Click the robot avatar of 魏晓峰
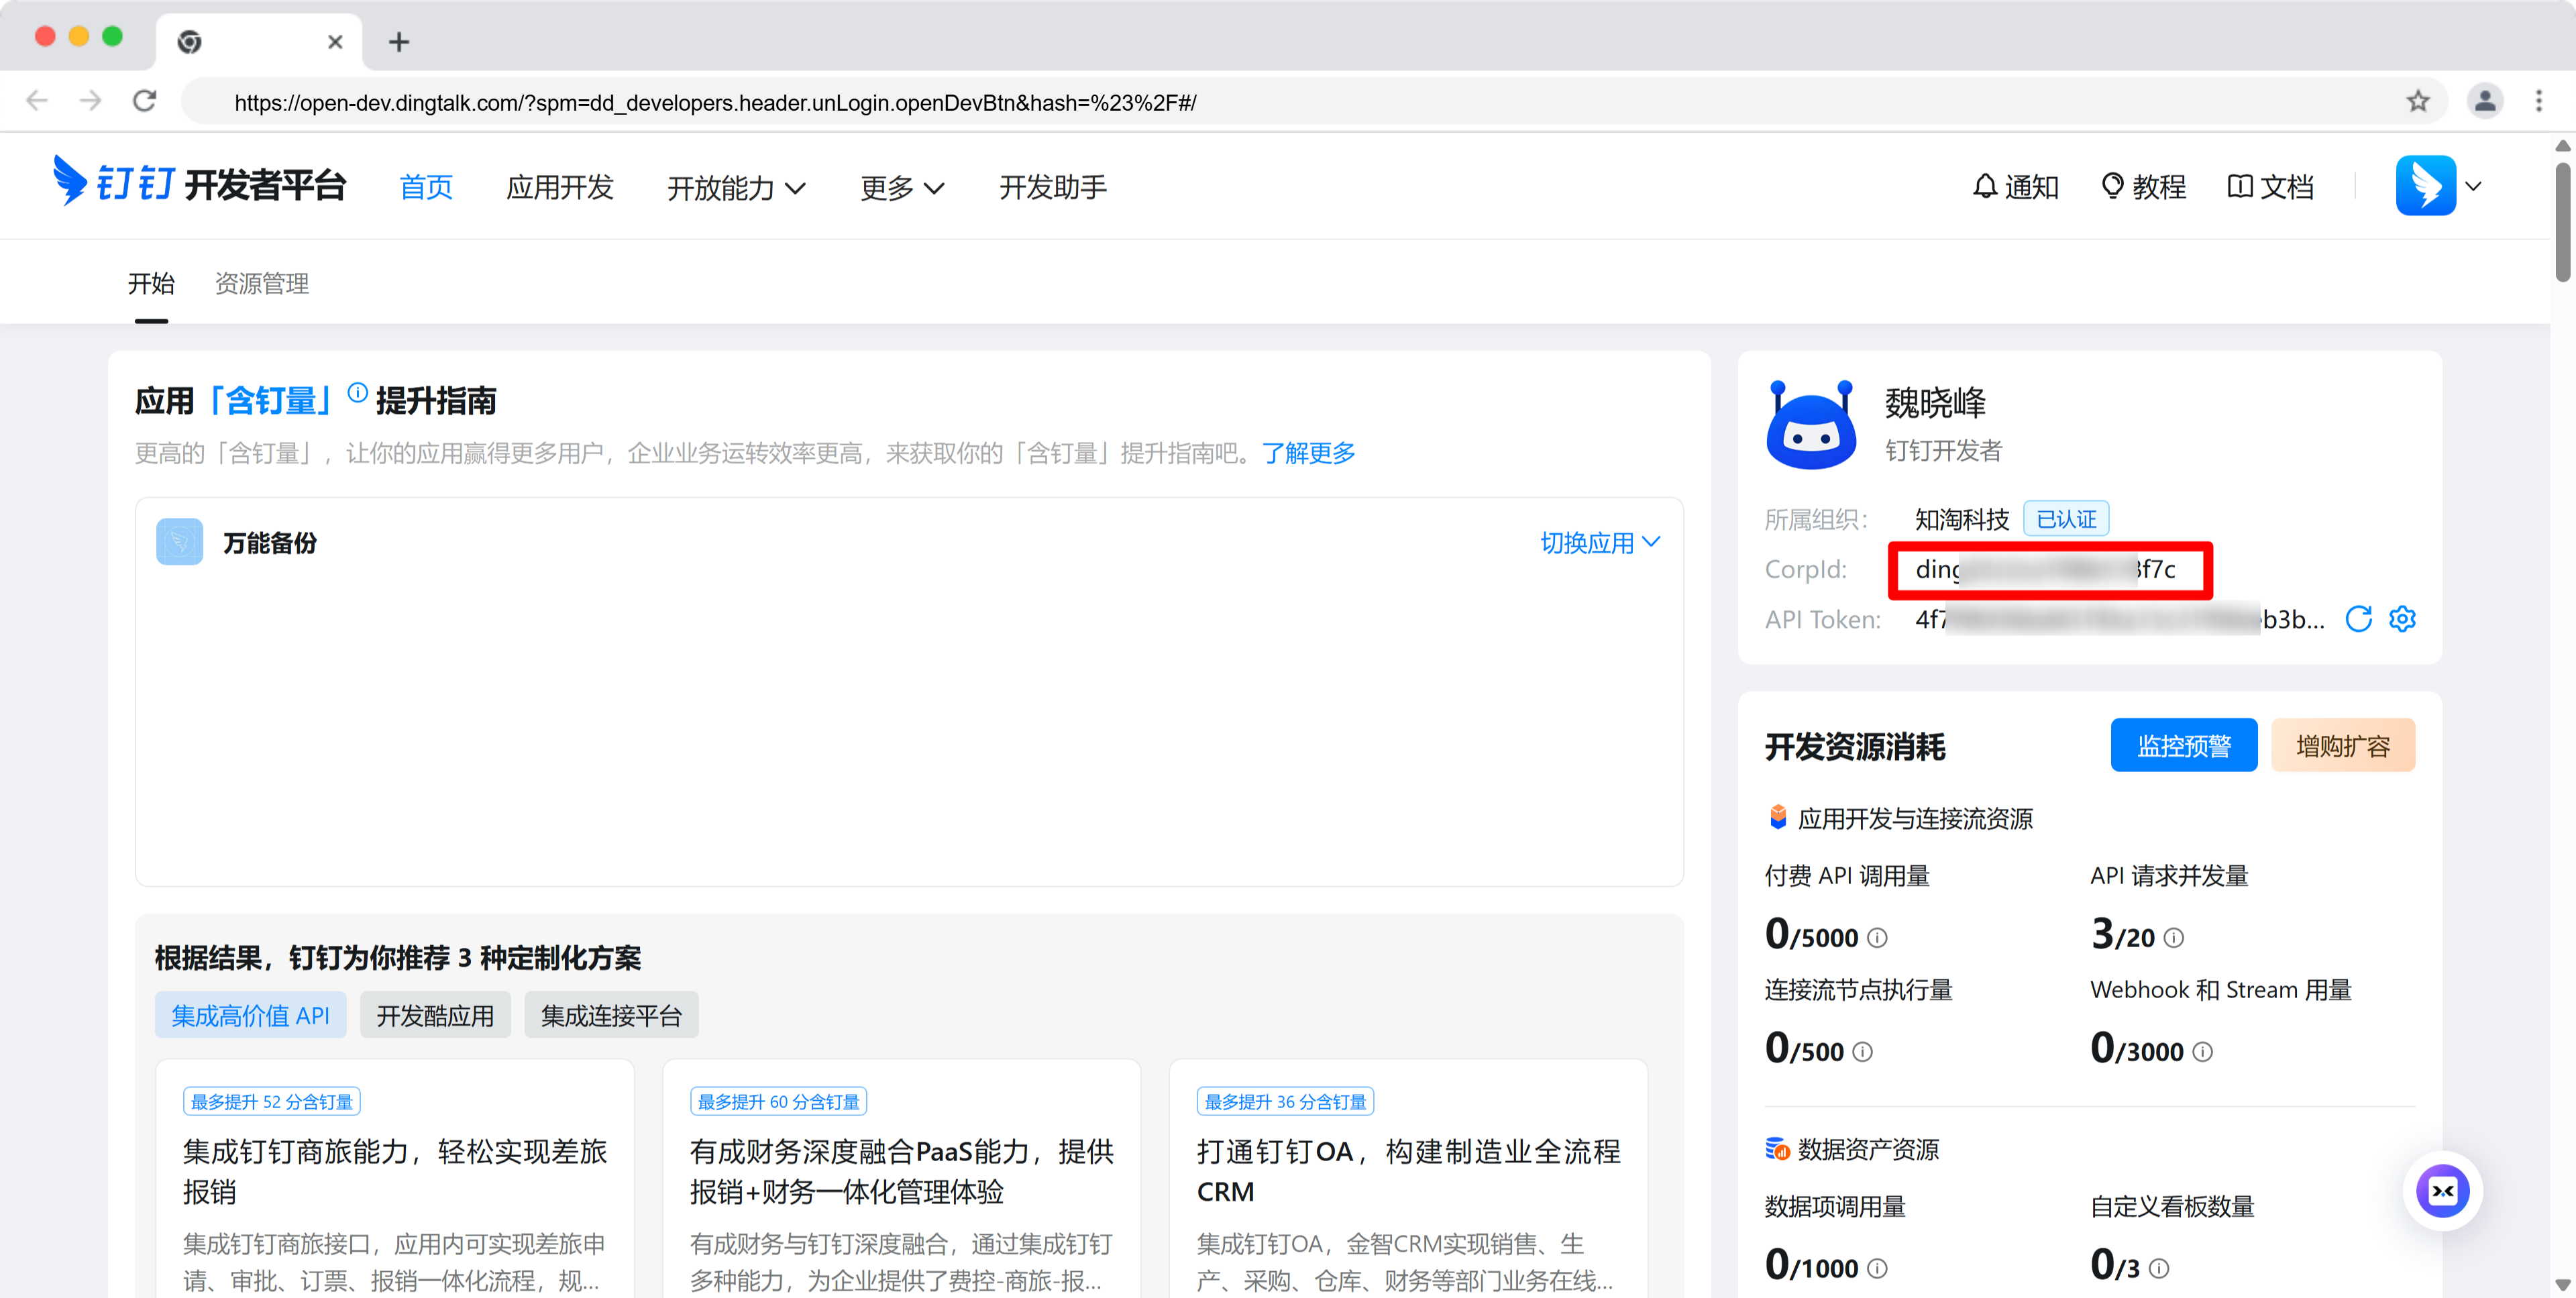This screenshot has height=1298, width=2576. [1811, 424]
